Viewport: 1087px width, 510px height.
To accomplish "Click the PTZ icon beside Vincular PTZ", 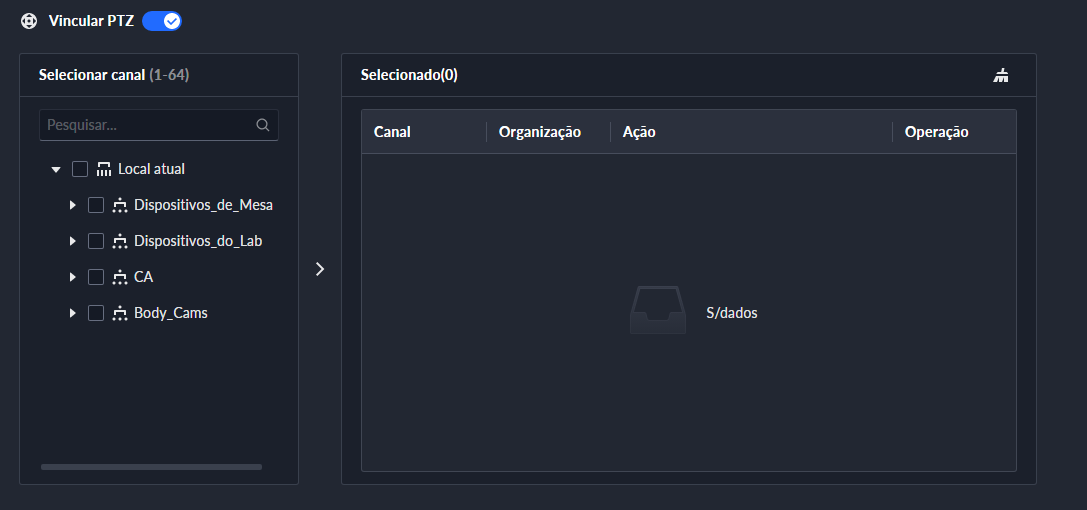I will [29, 21].
